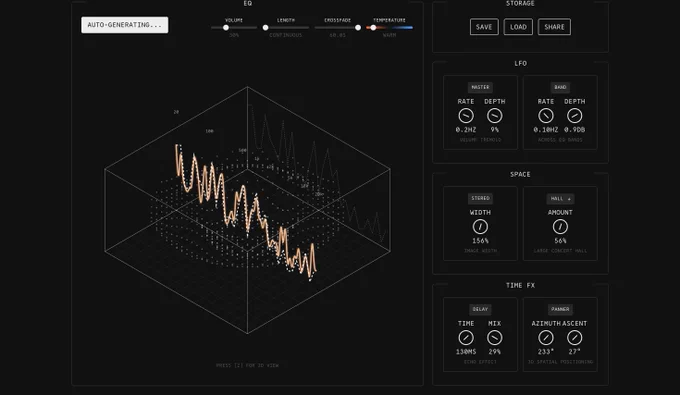
Task: Click the '0.10HZ' band rate value
Action: coord(546,130)
